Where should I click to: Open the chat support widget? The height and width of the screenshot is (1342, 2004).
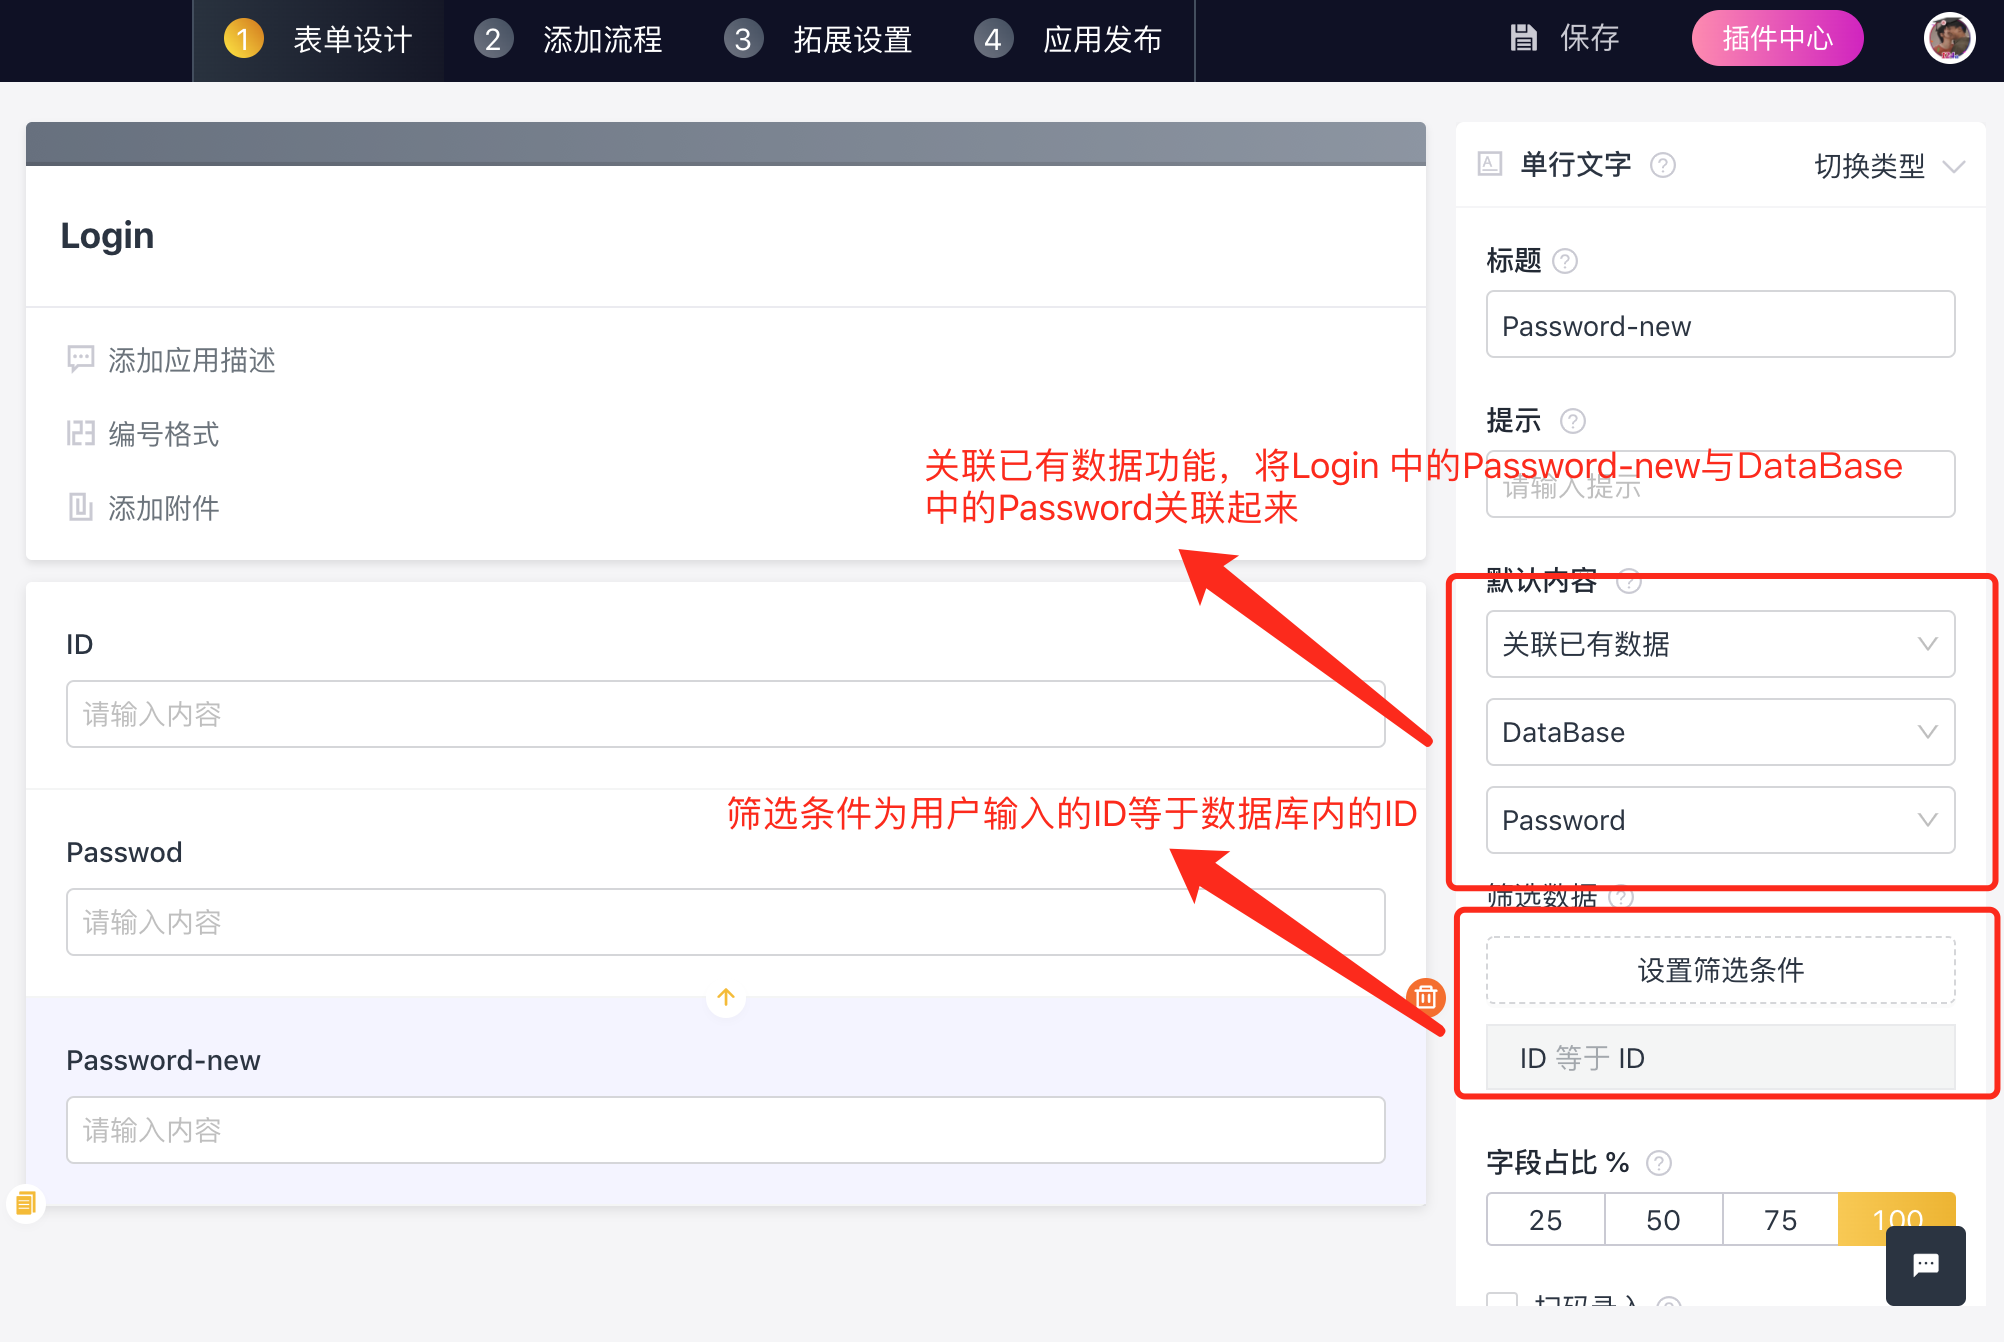(1926, 1265)
